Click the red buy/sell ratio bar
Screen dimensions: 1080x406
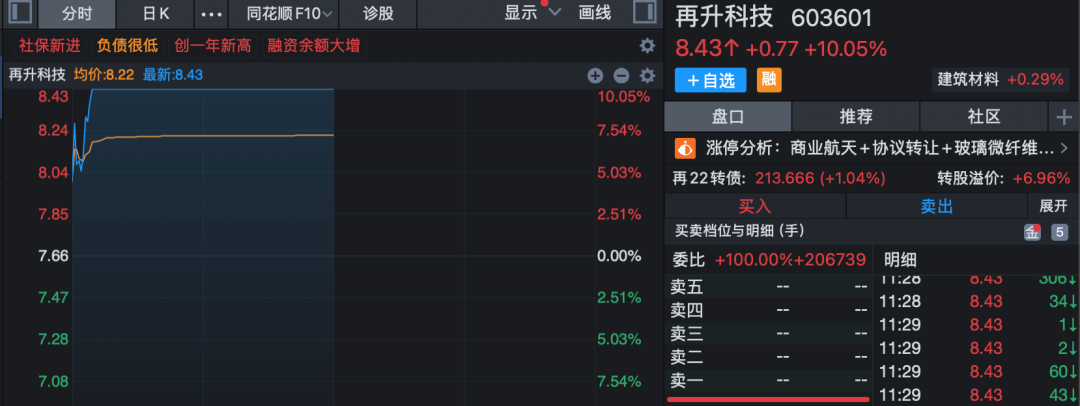click(x=768, y=398)
